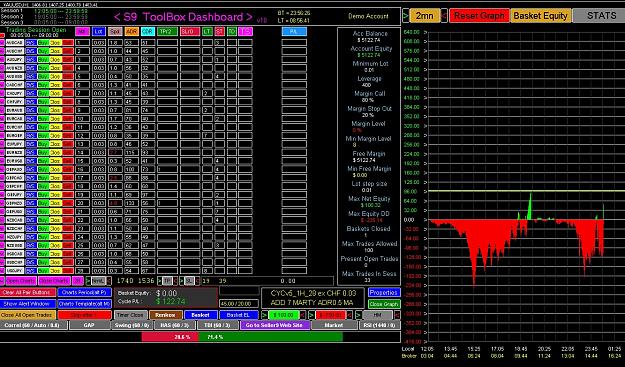Viewport: 625px width, 367px height.
Task: Switch to the Basket Equity view
Action: pyautogui.click(x=540, y=16)
